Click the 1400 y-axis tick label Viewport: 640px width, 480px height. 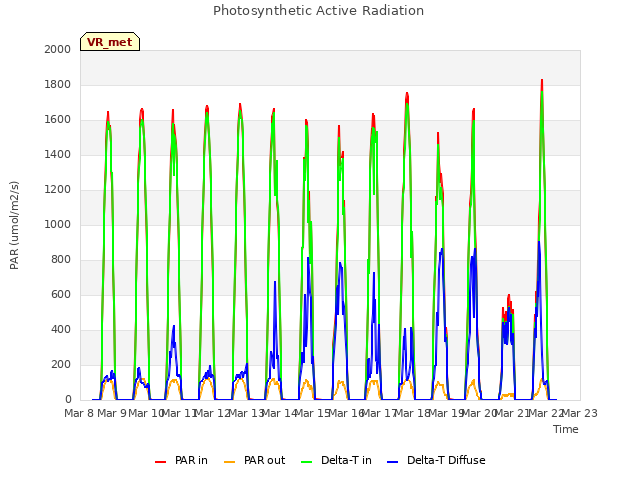click(58, 155)
